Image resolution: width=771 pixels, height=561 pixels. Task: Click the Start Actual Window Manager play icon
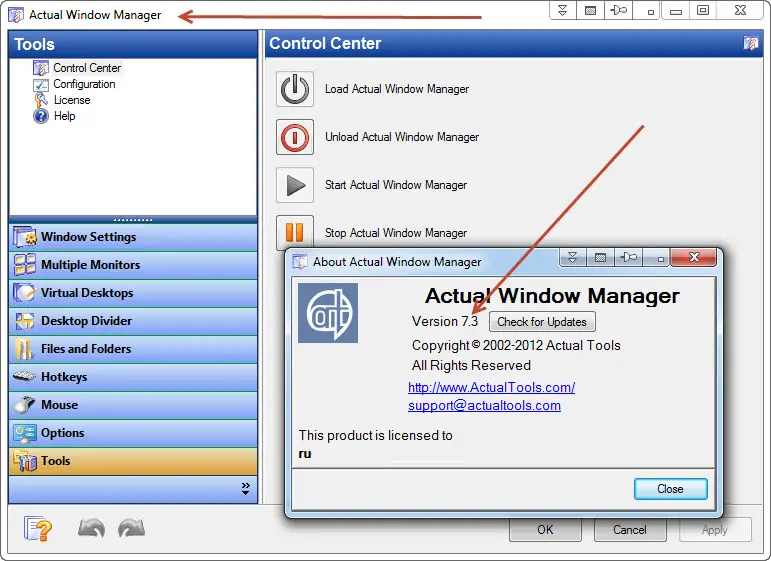point(295,185)
